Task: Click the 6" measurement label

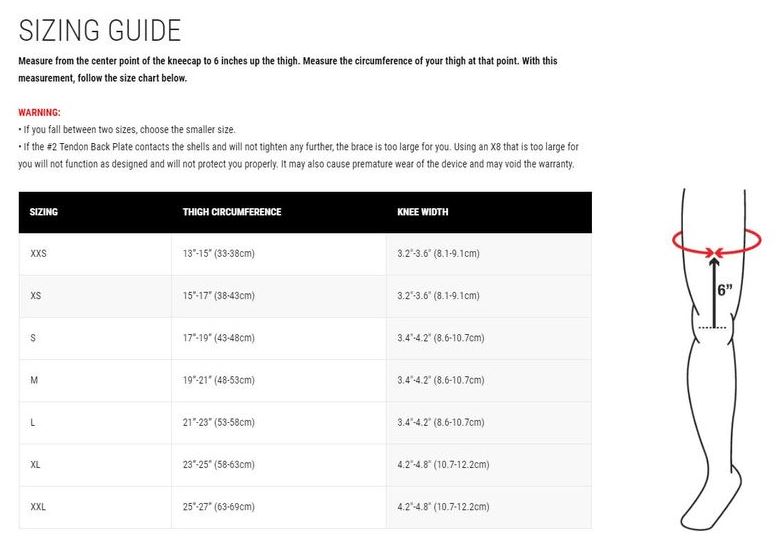Action: (725, 290)
